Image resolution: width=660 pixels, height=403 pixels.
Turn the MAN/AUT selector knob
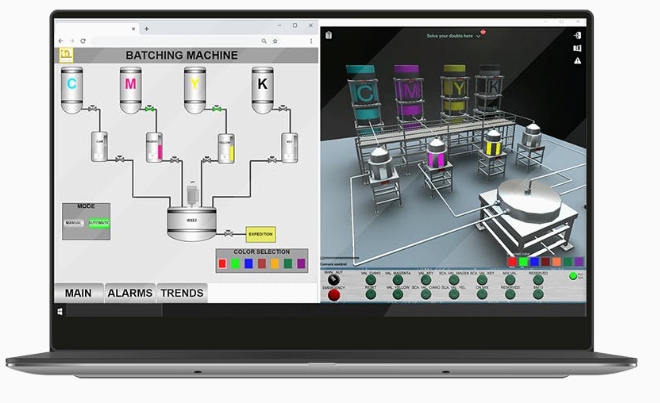(x=334, y=280)
